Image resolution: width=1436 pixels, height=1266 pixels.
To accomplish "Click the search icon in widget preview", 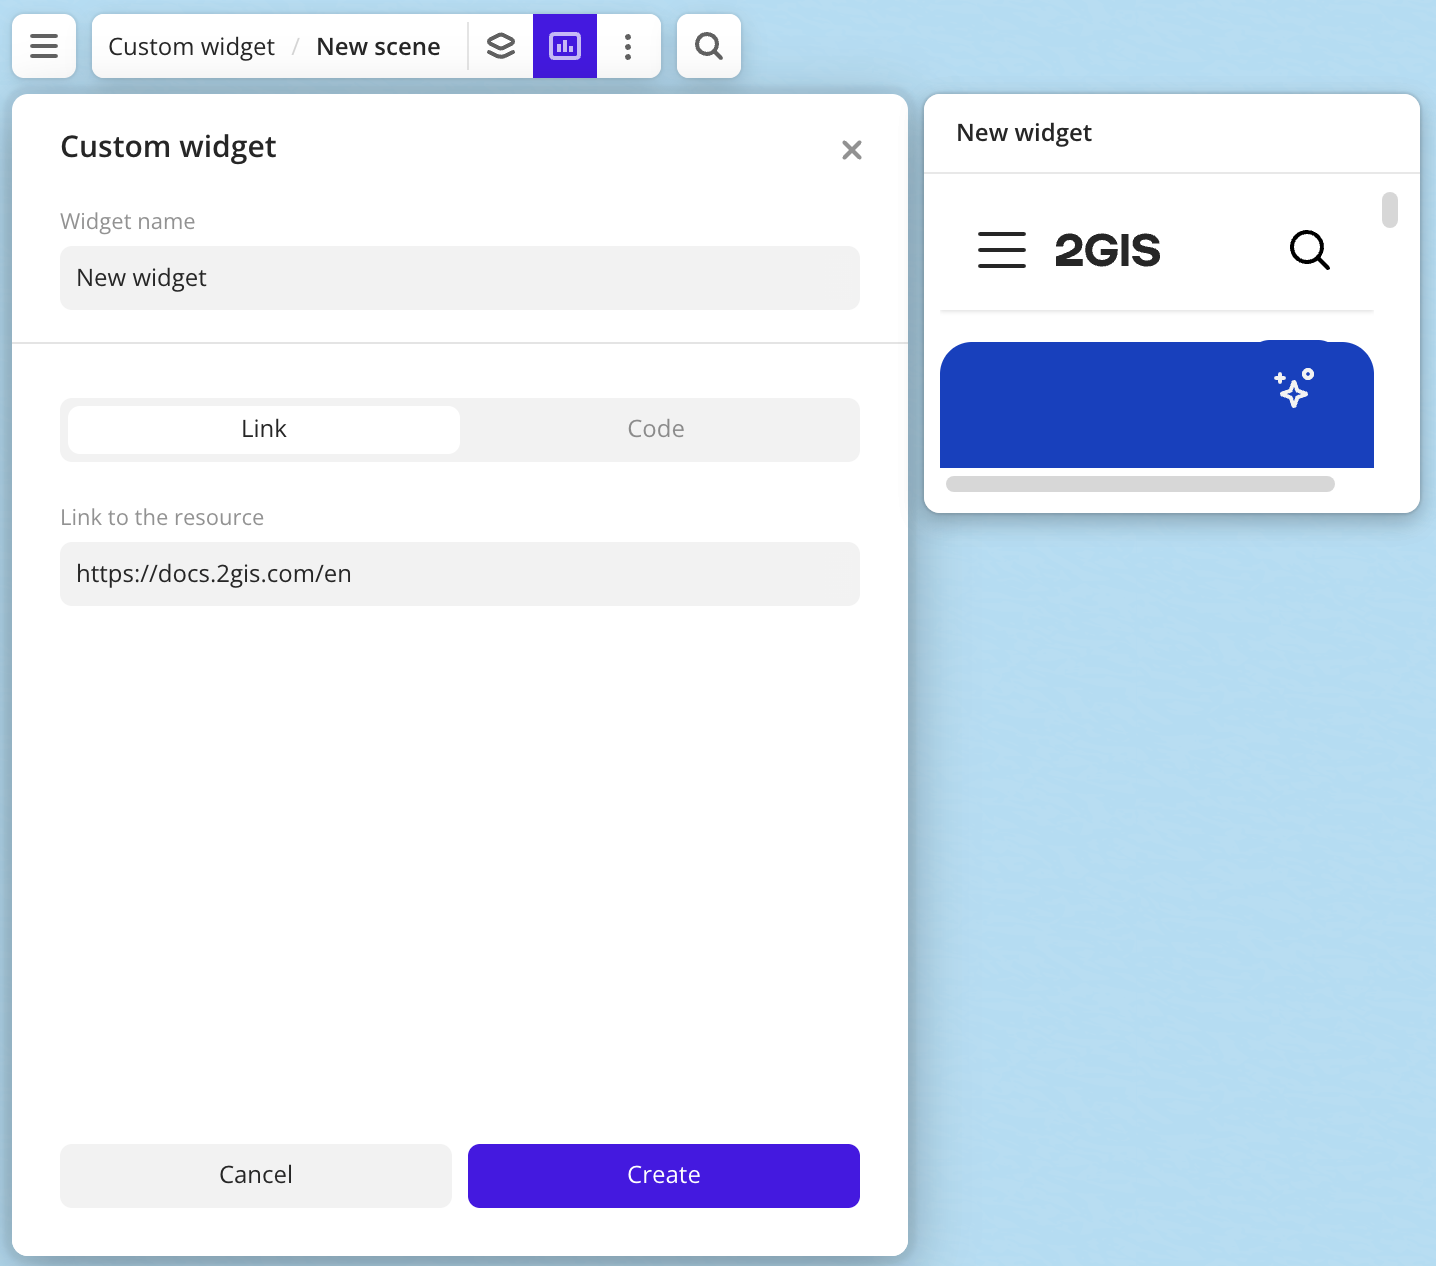I will [x=1309, y=250].
